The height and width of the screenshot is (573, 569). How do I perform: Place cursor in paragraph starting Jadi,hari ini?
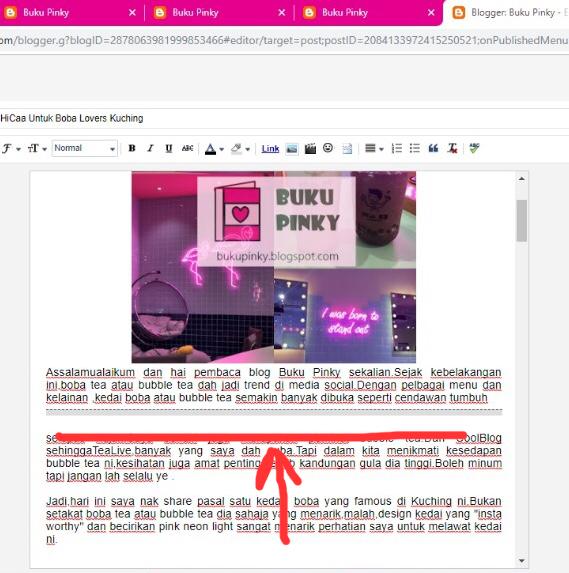point(274,520)
